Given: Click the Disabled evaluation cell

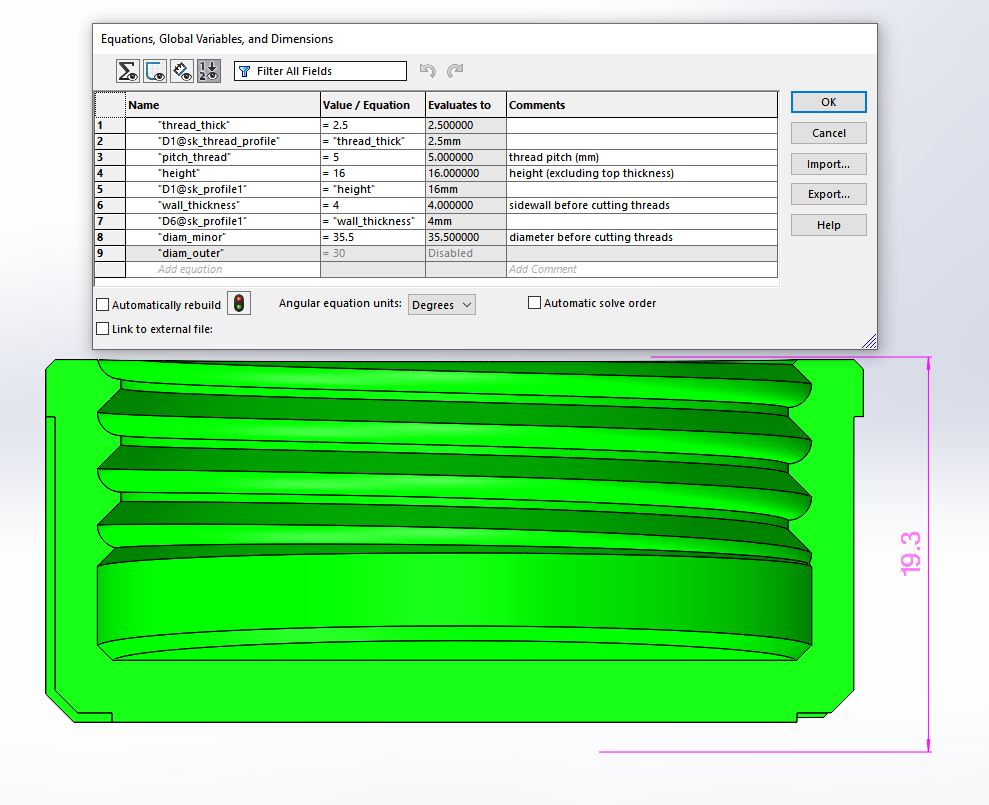Looking at the screenshot, I should pos(466,253).
